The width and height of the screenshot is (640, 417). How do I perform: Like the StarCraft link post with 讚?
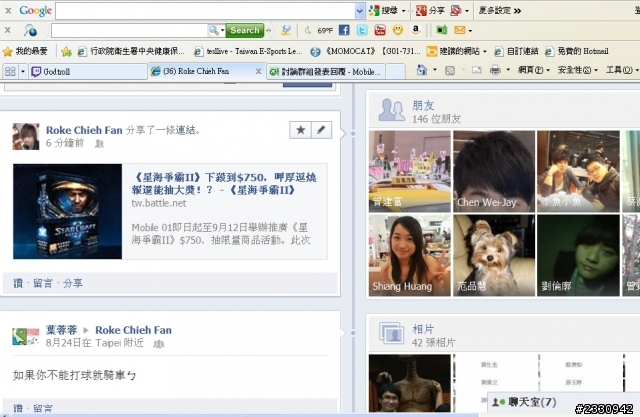click(x=18, y=283)
